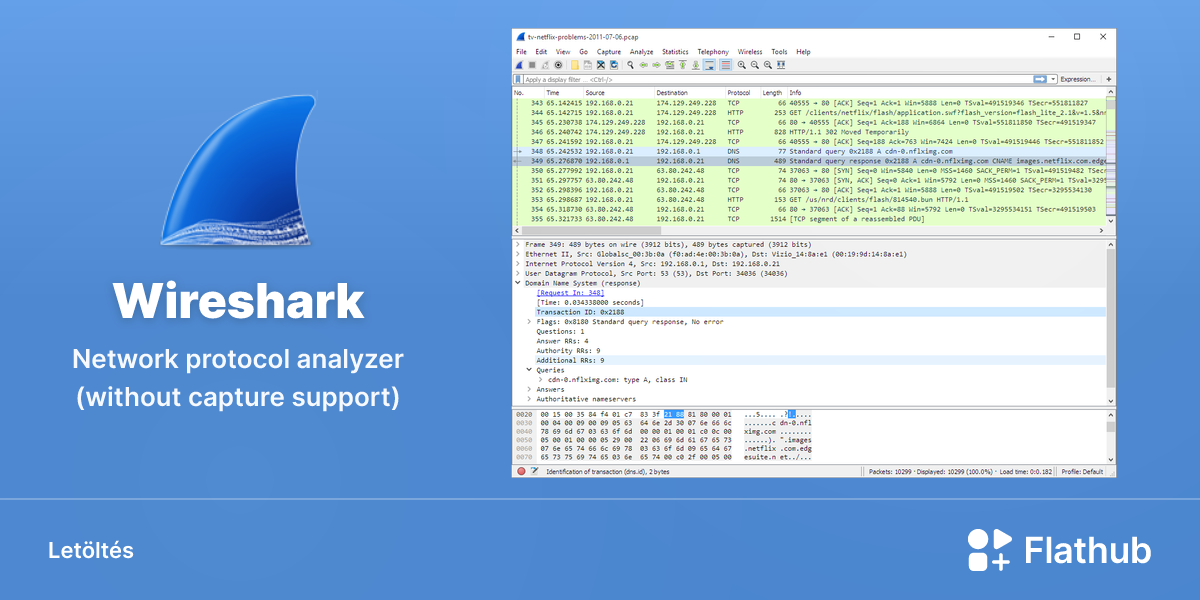Jump to last packet down-arrow icon
The height and width of the screenshot is (600, 1200).
[x=695, y=65]
